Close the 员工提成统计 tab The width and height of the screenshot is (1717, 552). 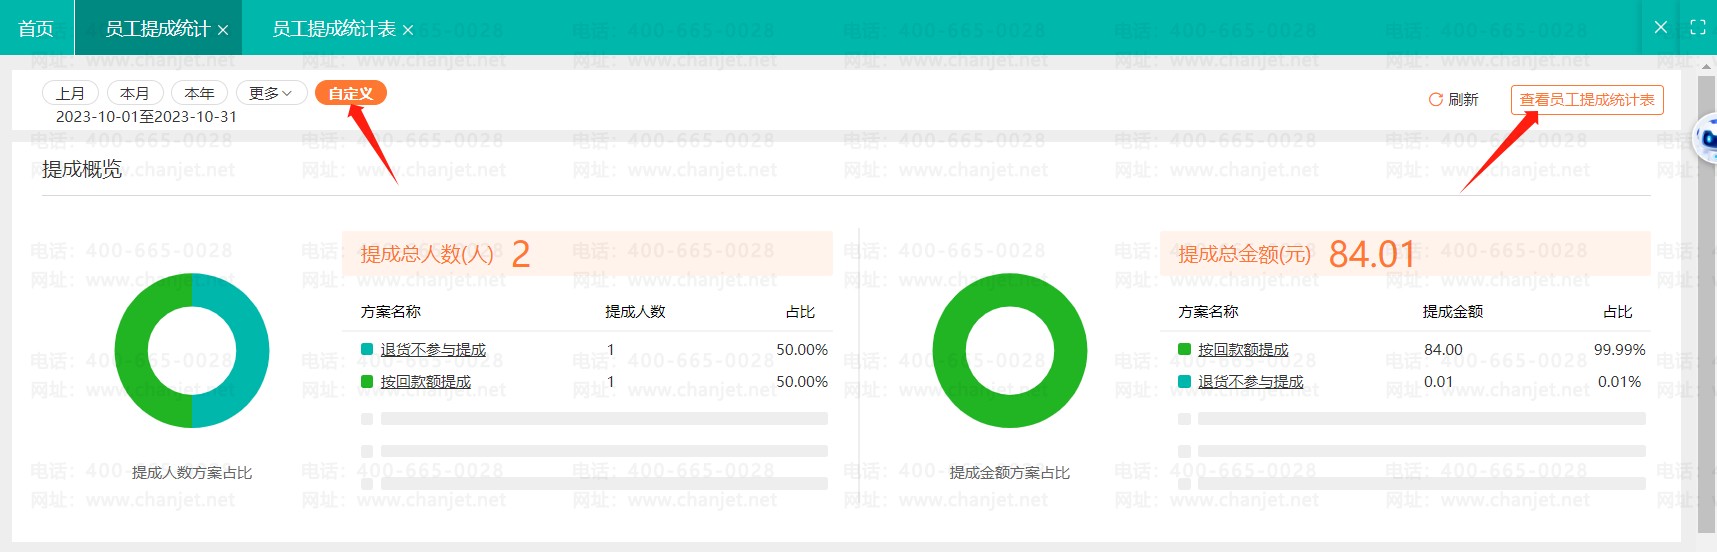(x=223, y=30)
